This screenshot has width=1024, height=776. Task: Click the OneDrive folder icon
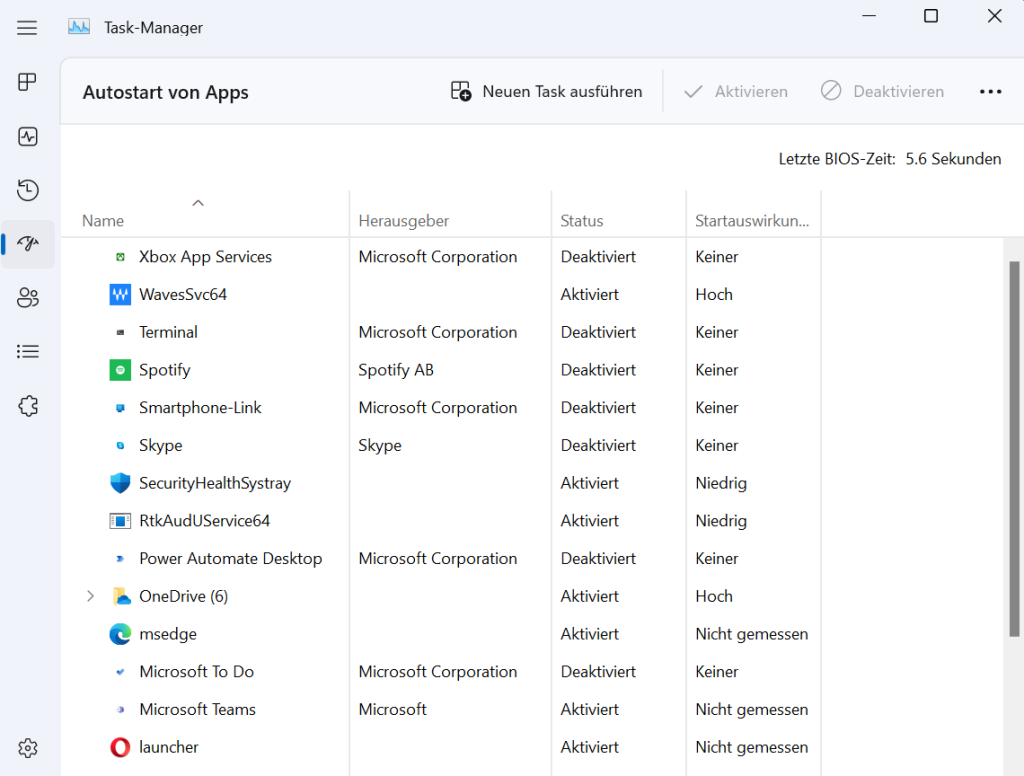point(121,596)
